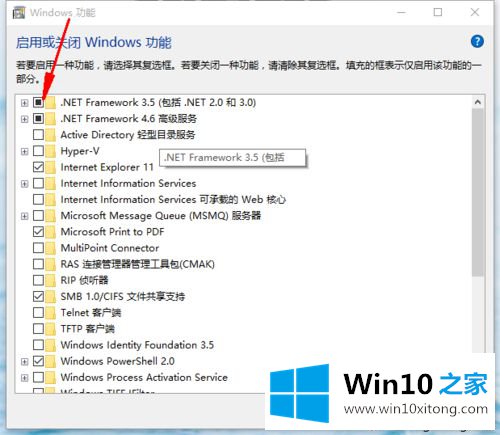Toggle the .NET Framework 4.6 checkbox

point(38,119)
